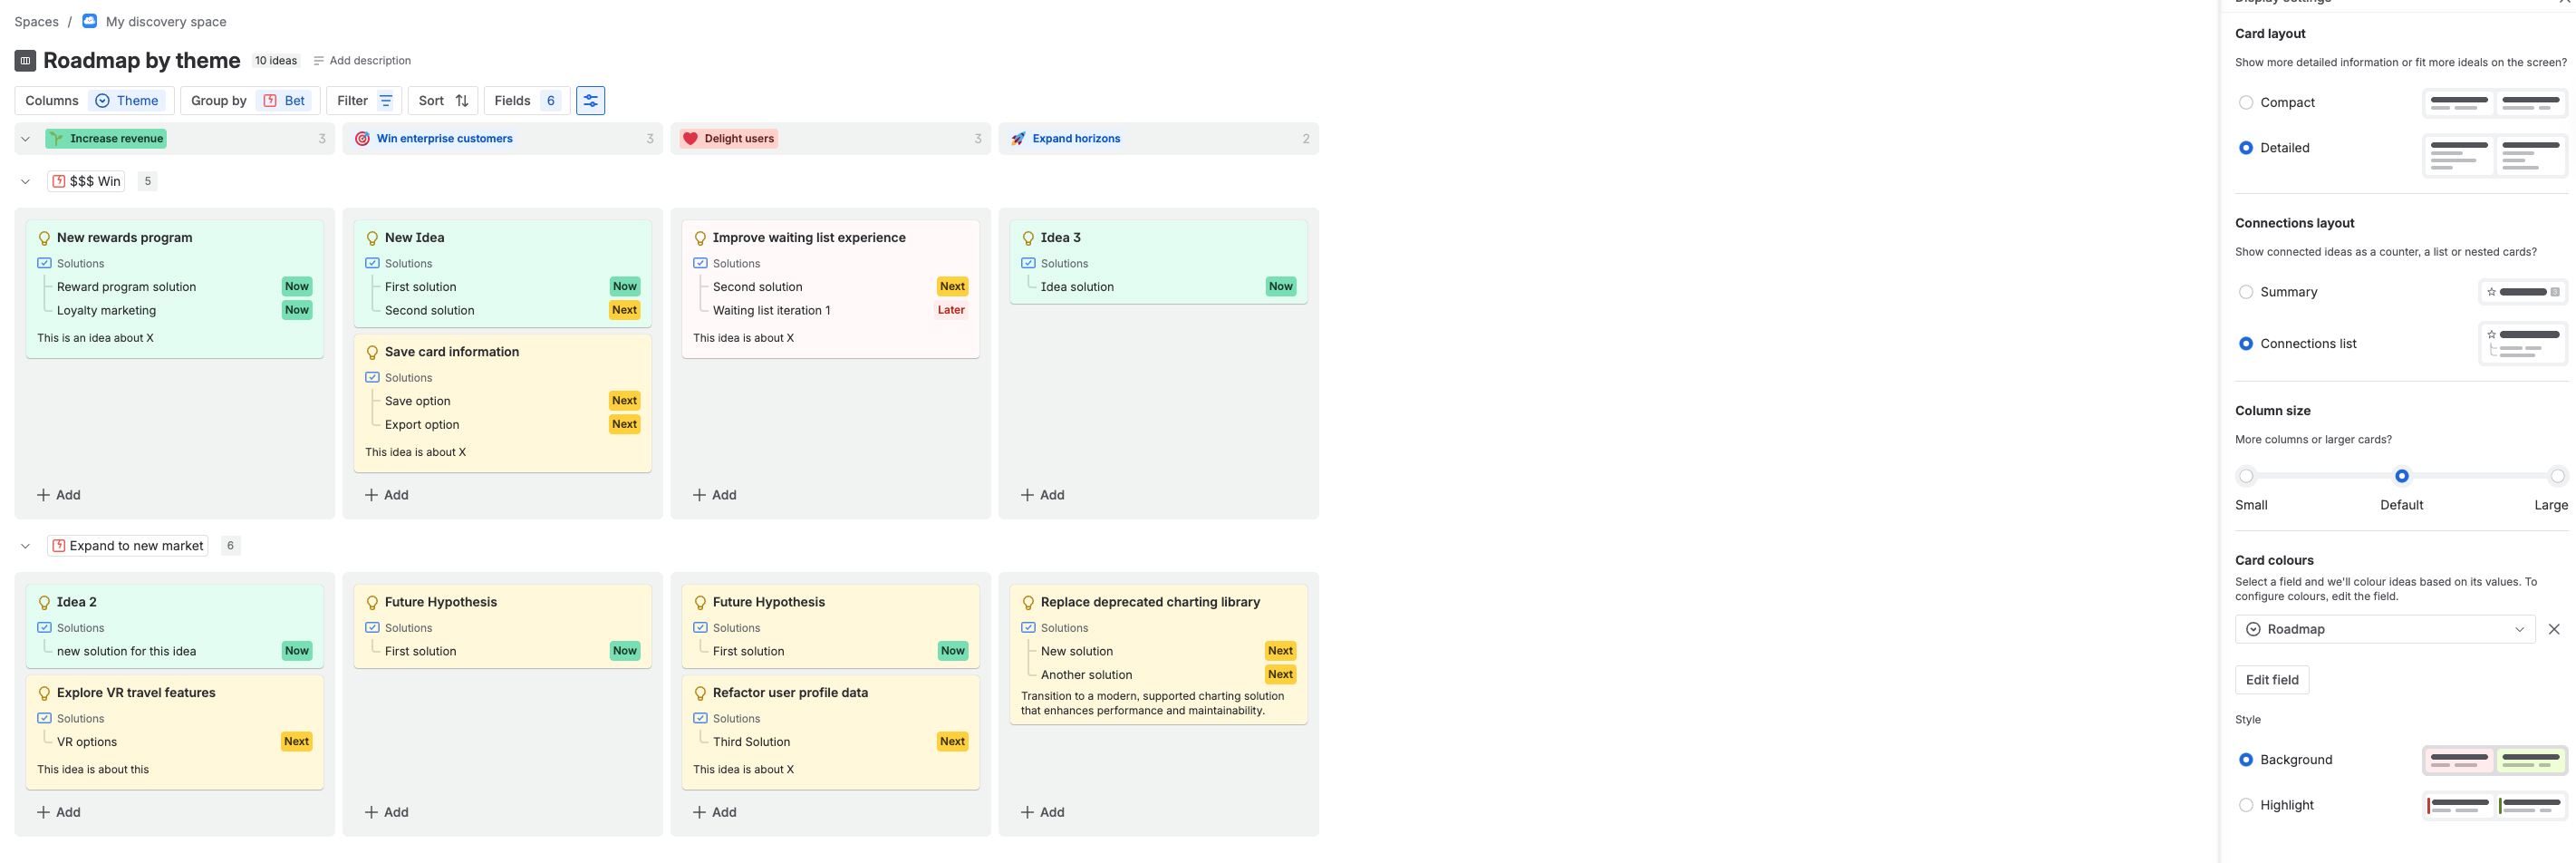Image resolution: width=2576 pixels, height=863 pixels.
Task: Click the lightbulb icon on New rewards program
Action: [x=44, y=238]
